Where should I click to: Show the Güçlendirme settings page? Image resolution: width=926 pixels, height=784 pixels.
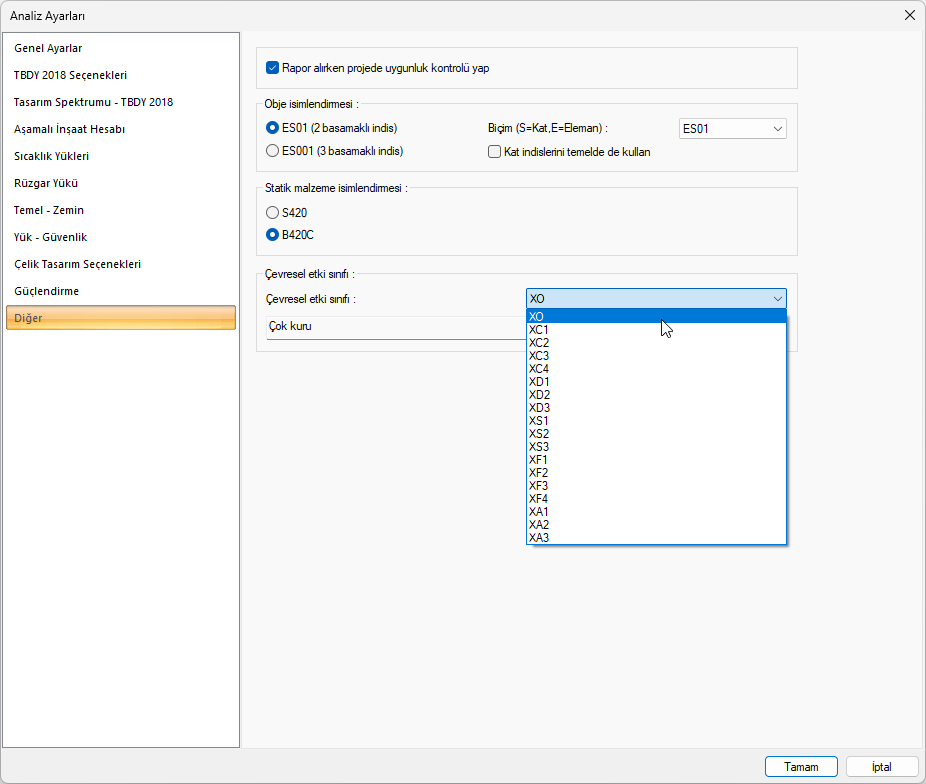(46, 291)
